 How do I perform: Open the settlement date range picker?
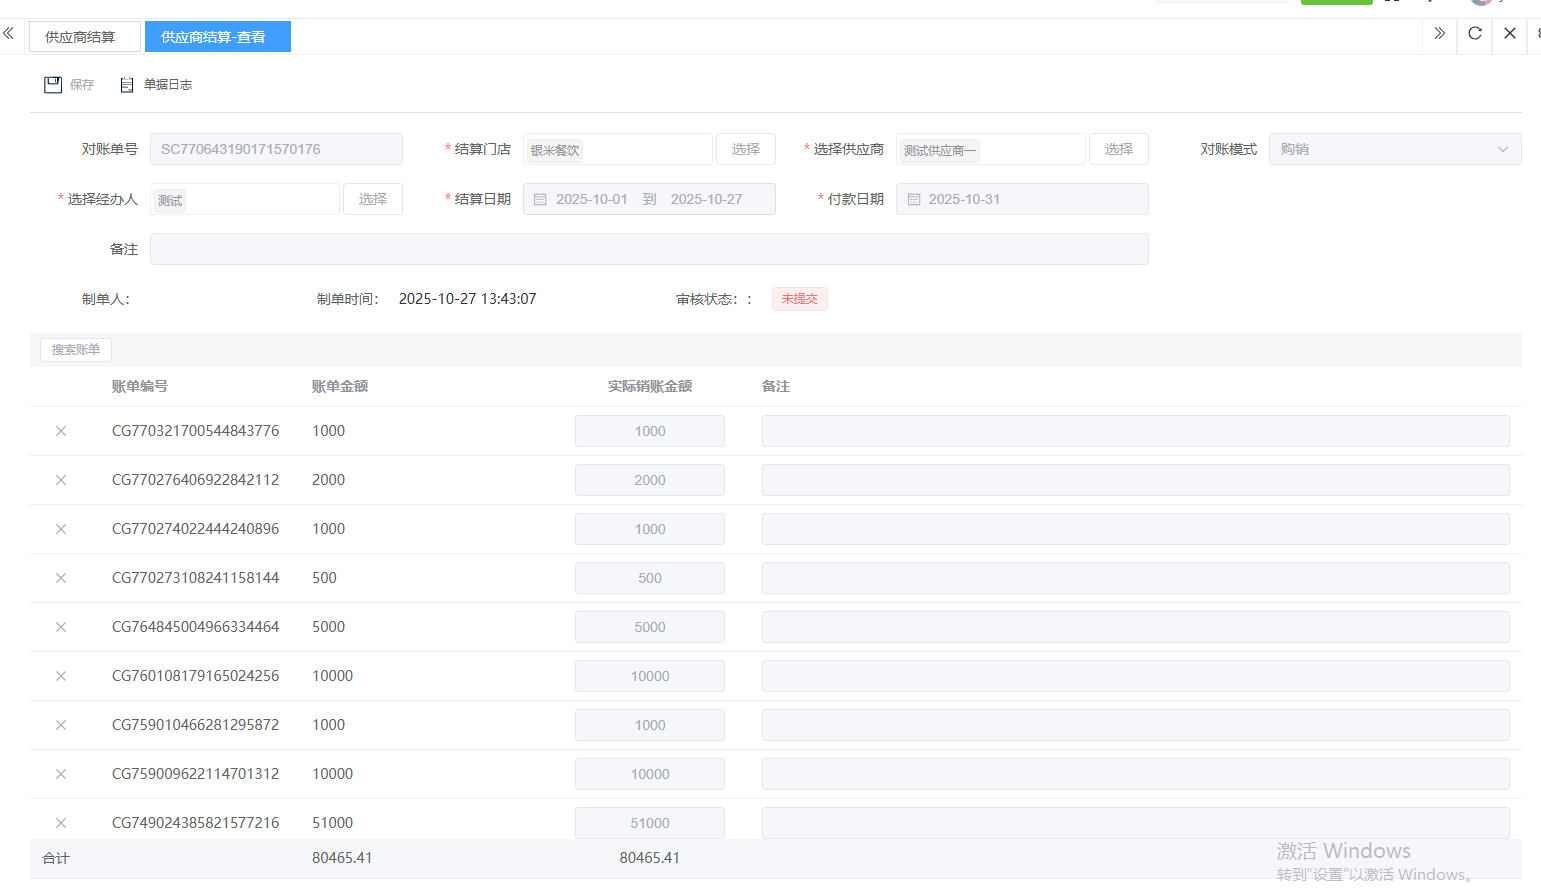(648, 199)
